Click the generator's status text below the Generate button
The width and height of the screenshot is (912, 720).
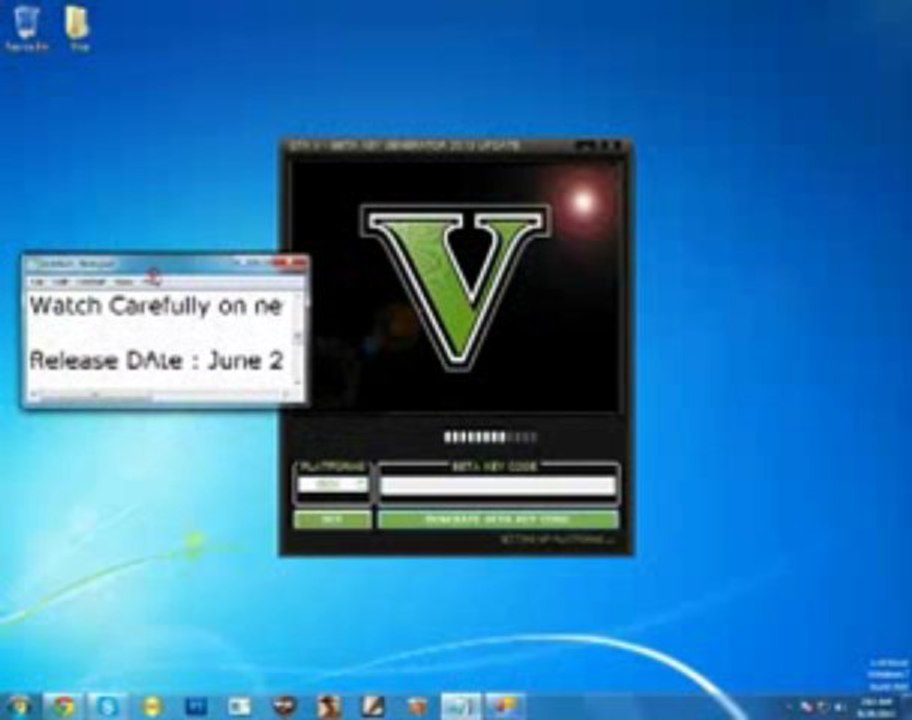[557, 540]
